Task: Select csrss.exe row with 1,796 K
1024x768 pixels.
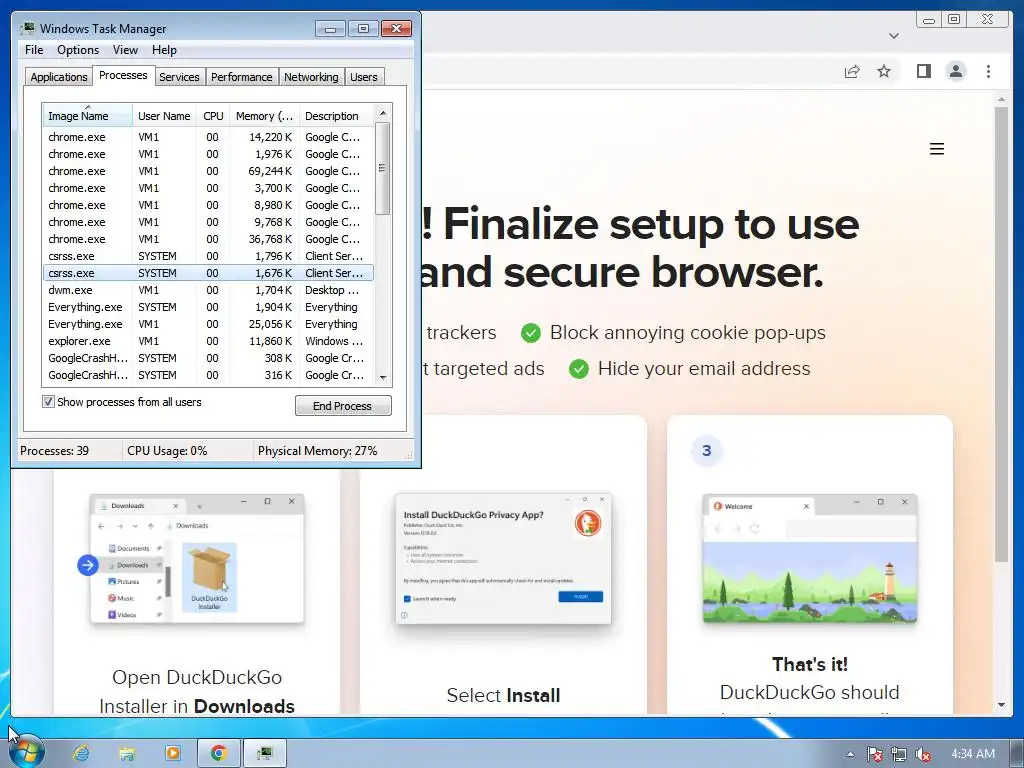Action: (208, 256)
